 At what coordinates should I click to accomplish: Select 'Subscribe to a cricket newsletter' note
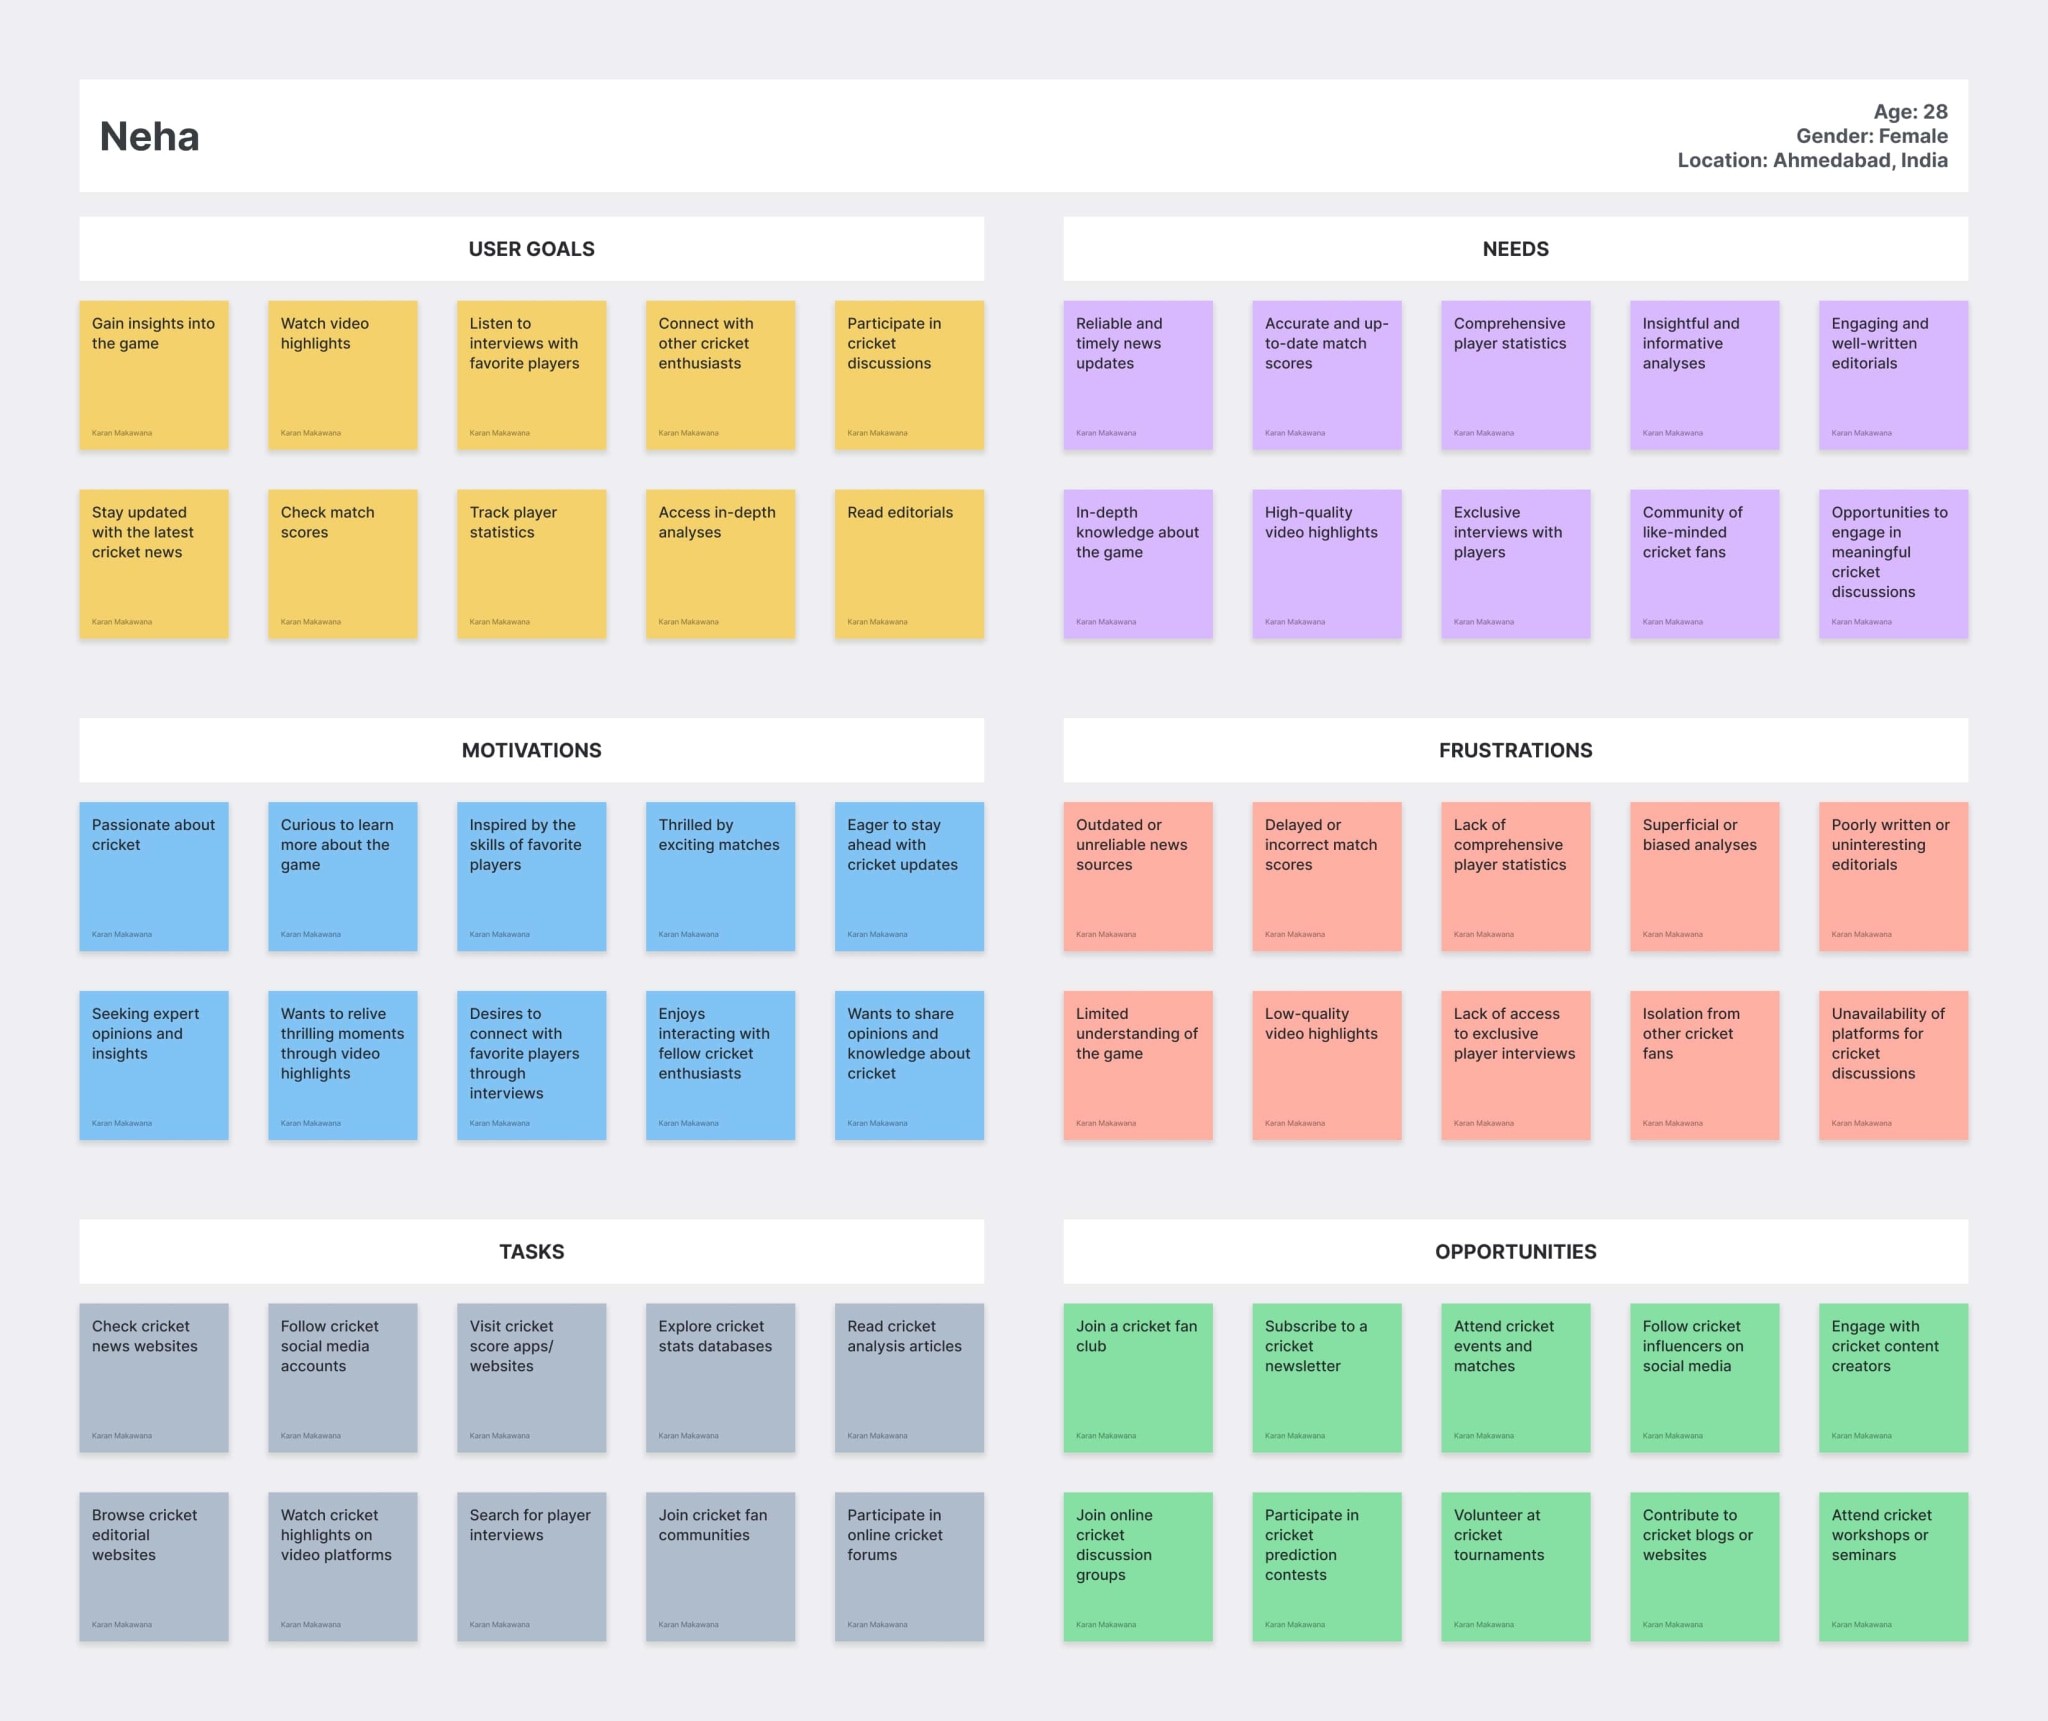coord(1327,1377)
